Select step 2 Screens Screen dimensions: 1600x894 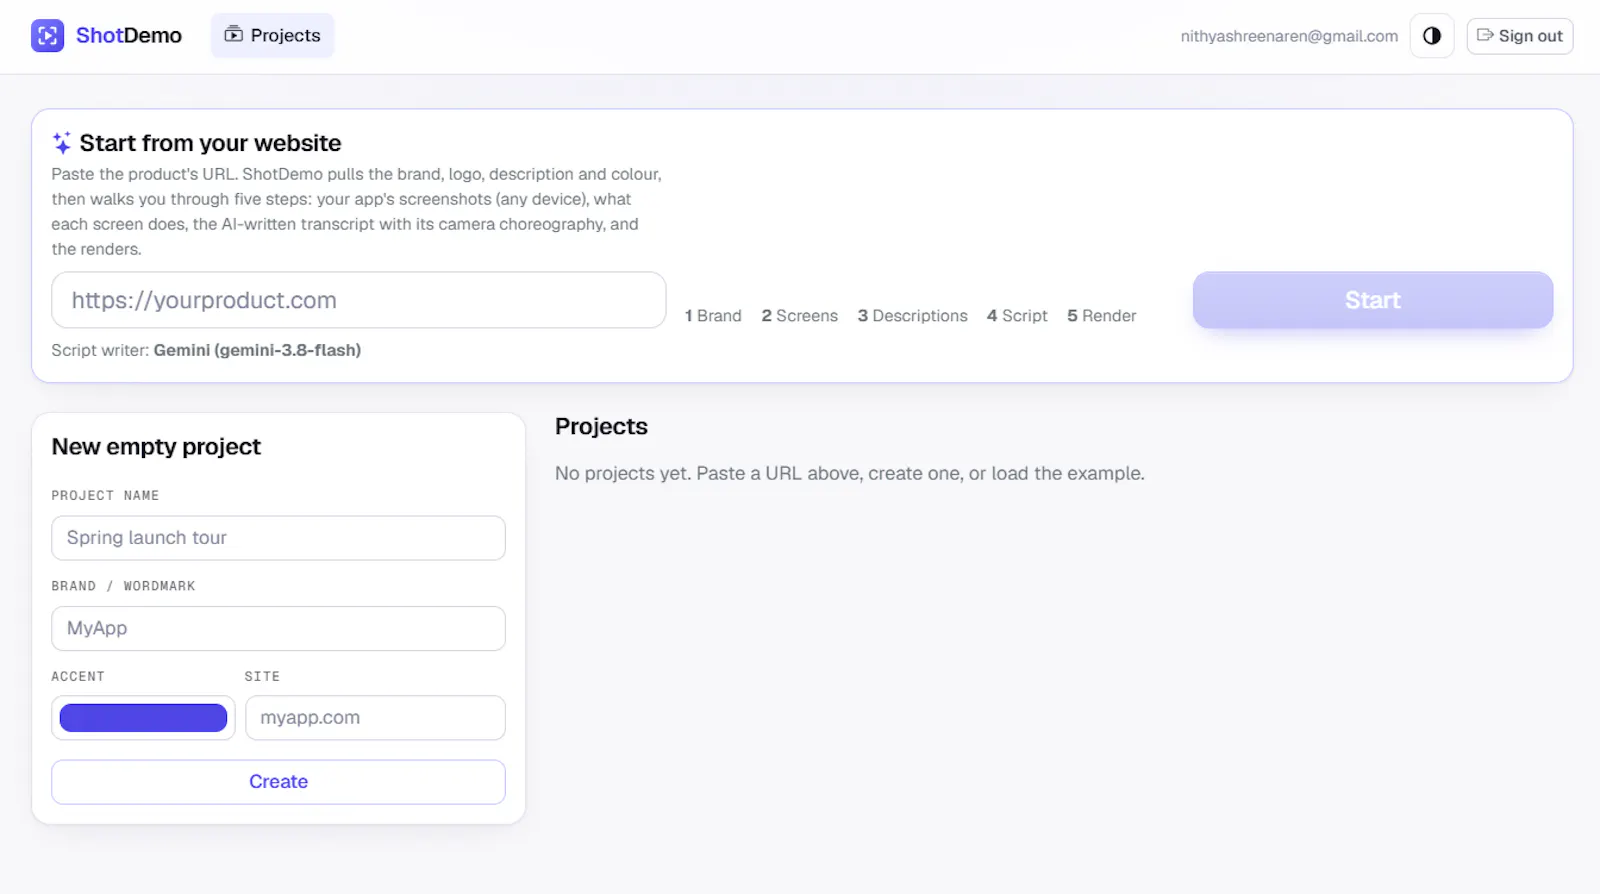point(799,316)
